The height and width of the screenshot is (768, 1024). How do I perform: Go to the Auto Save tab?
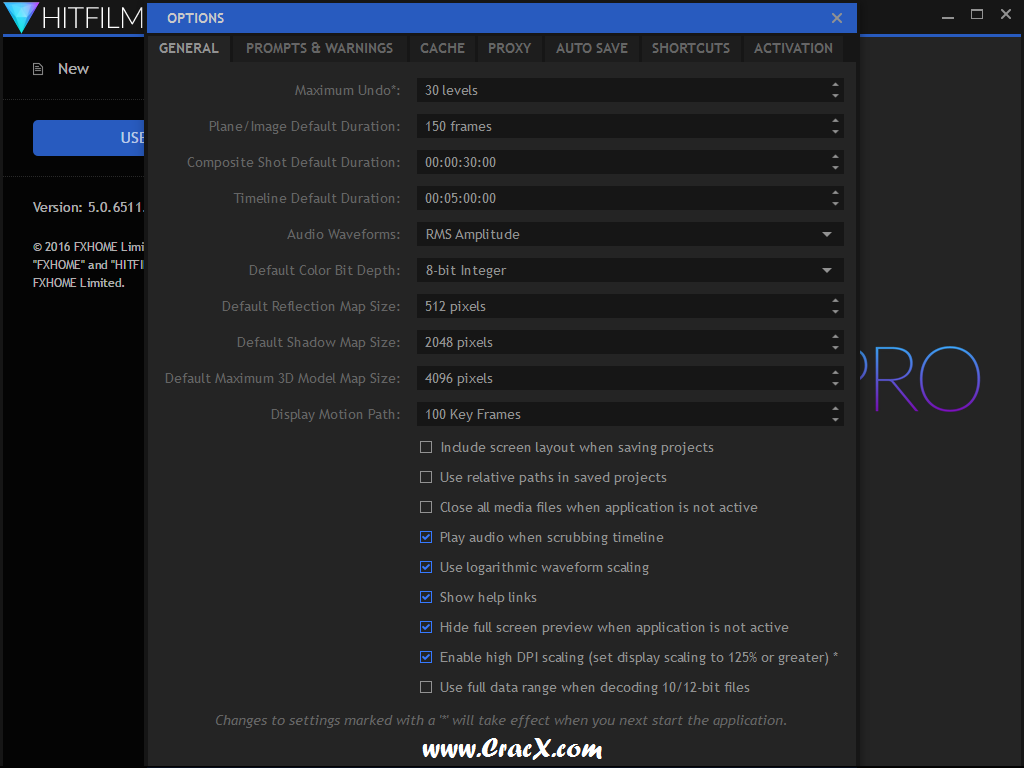(591, 48)
